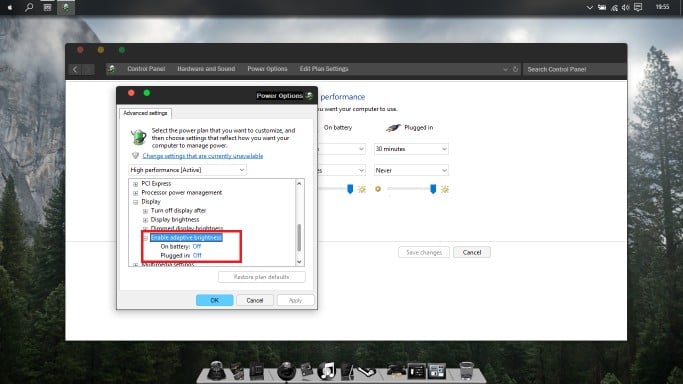The image size is (683, 384).
Task: Refresh the Control Panel address bar
Action: click(515, 69)
